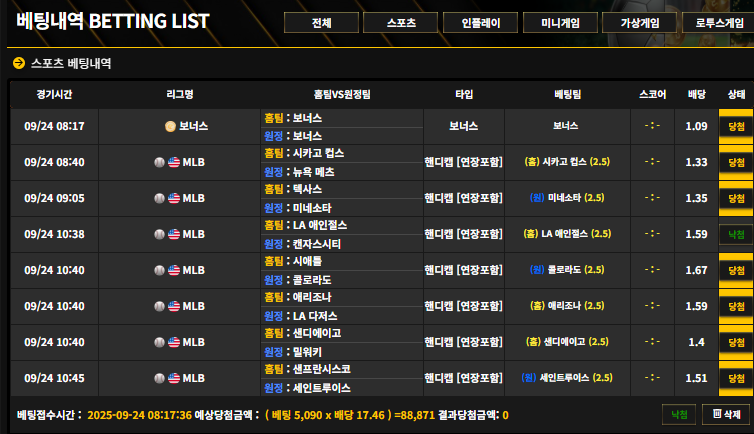The height and width of the screenshot is (434, 754).
Task: Click the 타입 column header
Action: [464, 94]
